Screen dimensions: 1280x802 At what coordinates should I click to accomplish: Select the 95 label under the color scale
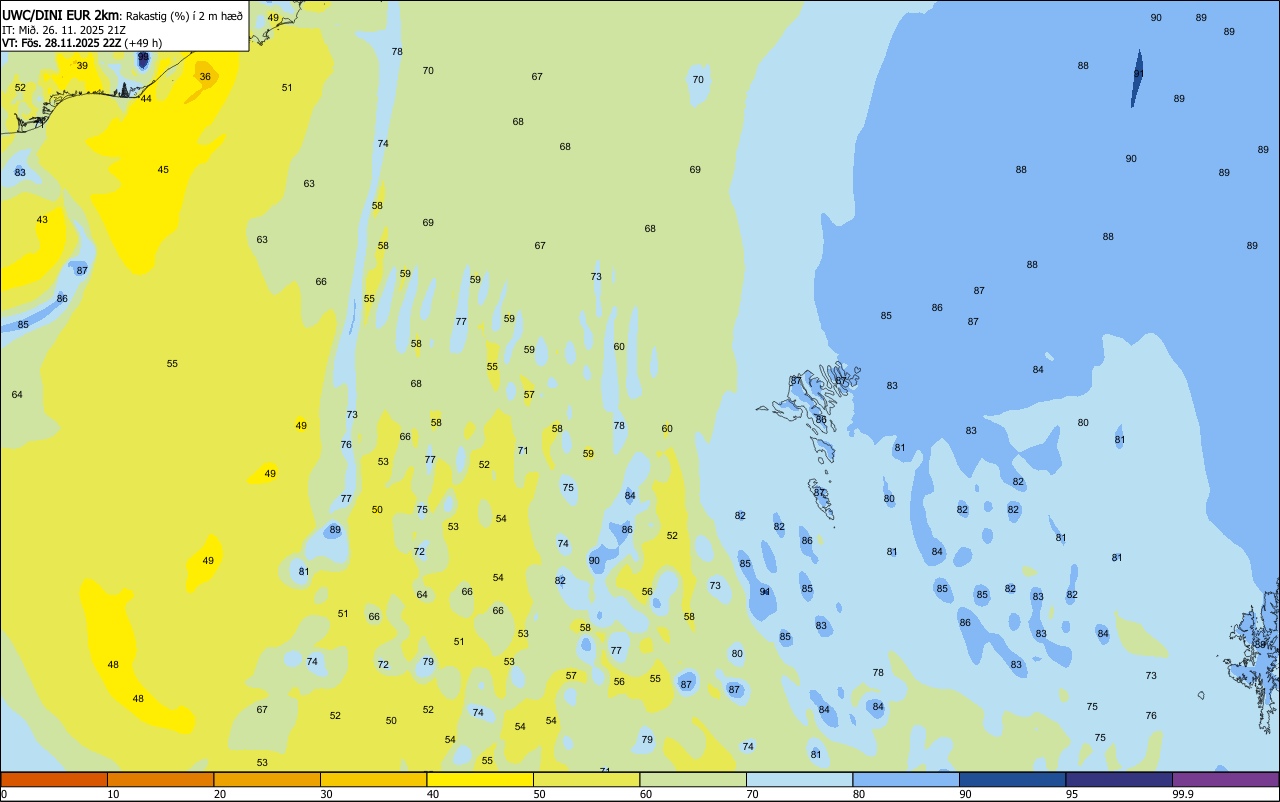[1072, 794]
